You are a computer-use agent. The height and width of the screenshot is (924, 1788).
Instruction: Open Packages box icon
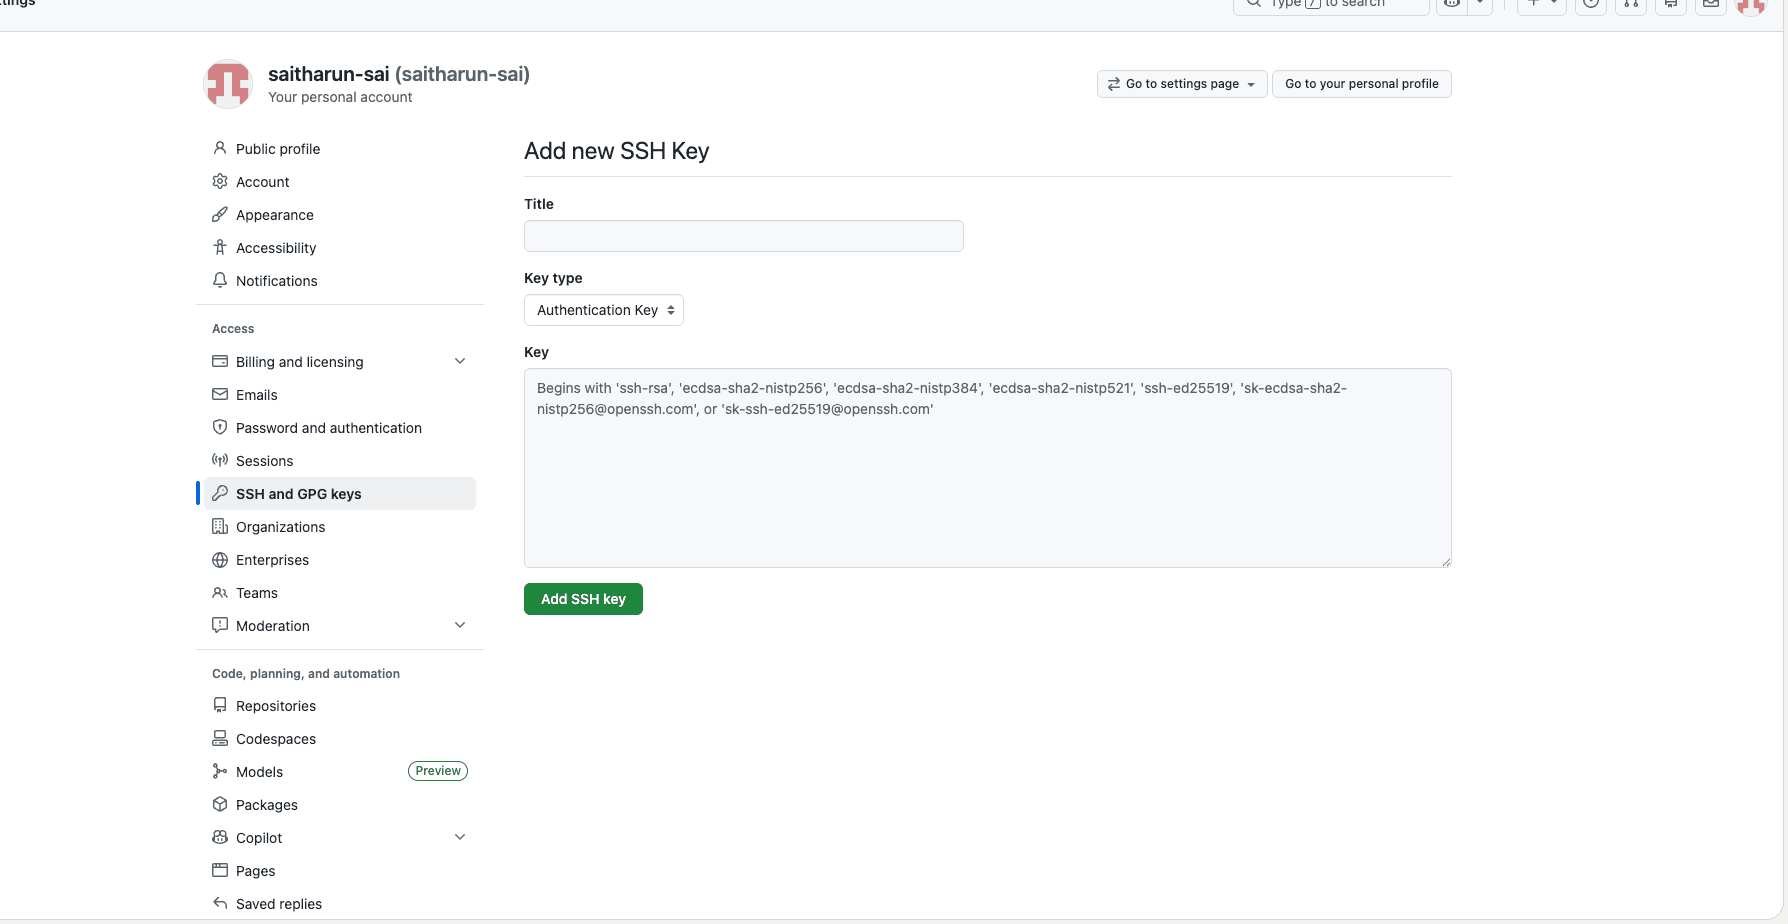[x=220, y=805]
